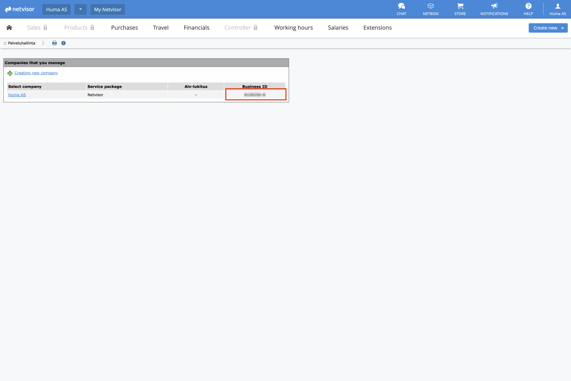The image size is (571, 381).
Task: Open the Travel menu
Action: (161, 28)
